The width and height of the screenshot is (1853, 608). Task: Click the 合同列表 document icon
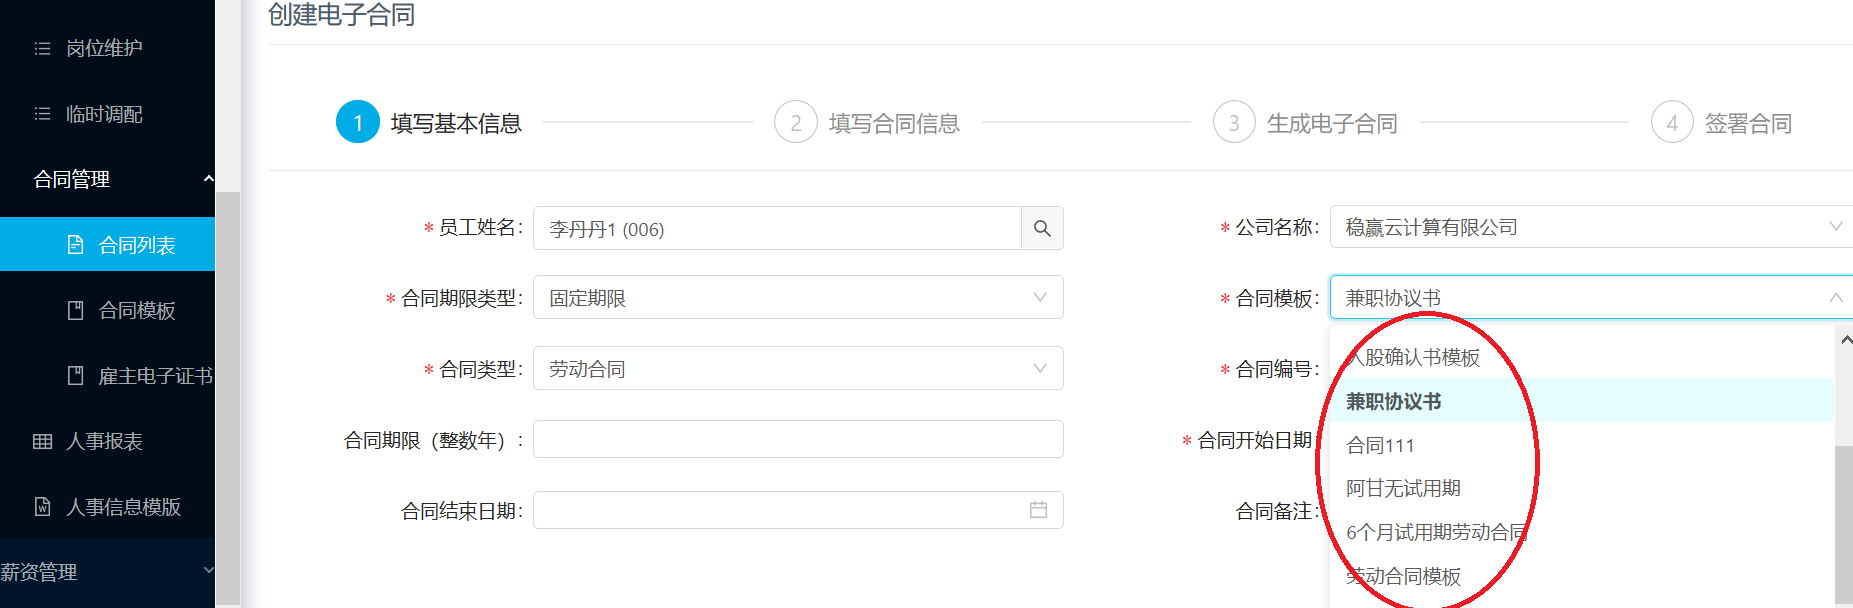75,244
